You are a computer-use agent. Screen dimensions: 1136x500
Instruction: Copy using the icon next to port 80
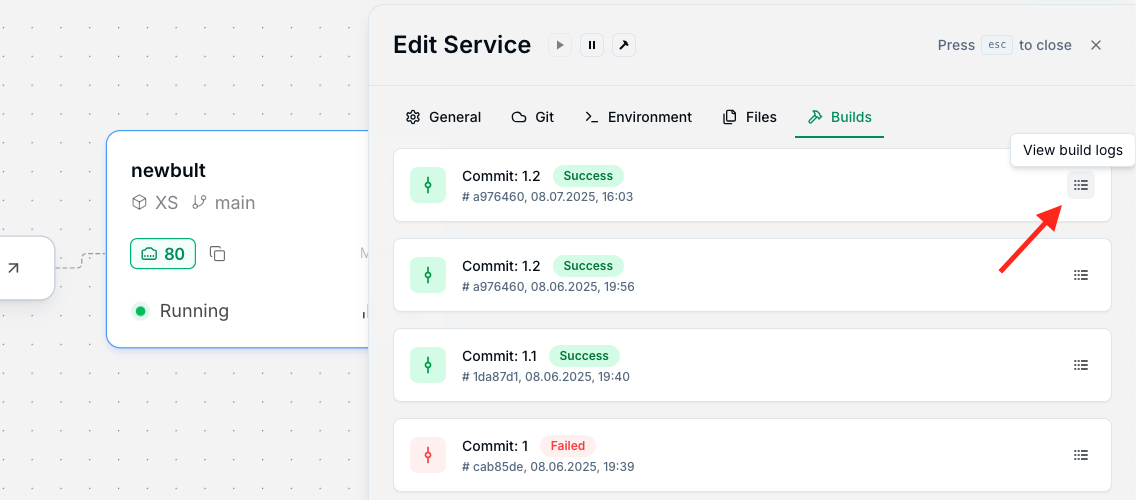(217, 254)
